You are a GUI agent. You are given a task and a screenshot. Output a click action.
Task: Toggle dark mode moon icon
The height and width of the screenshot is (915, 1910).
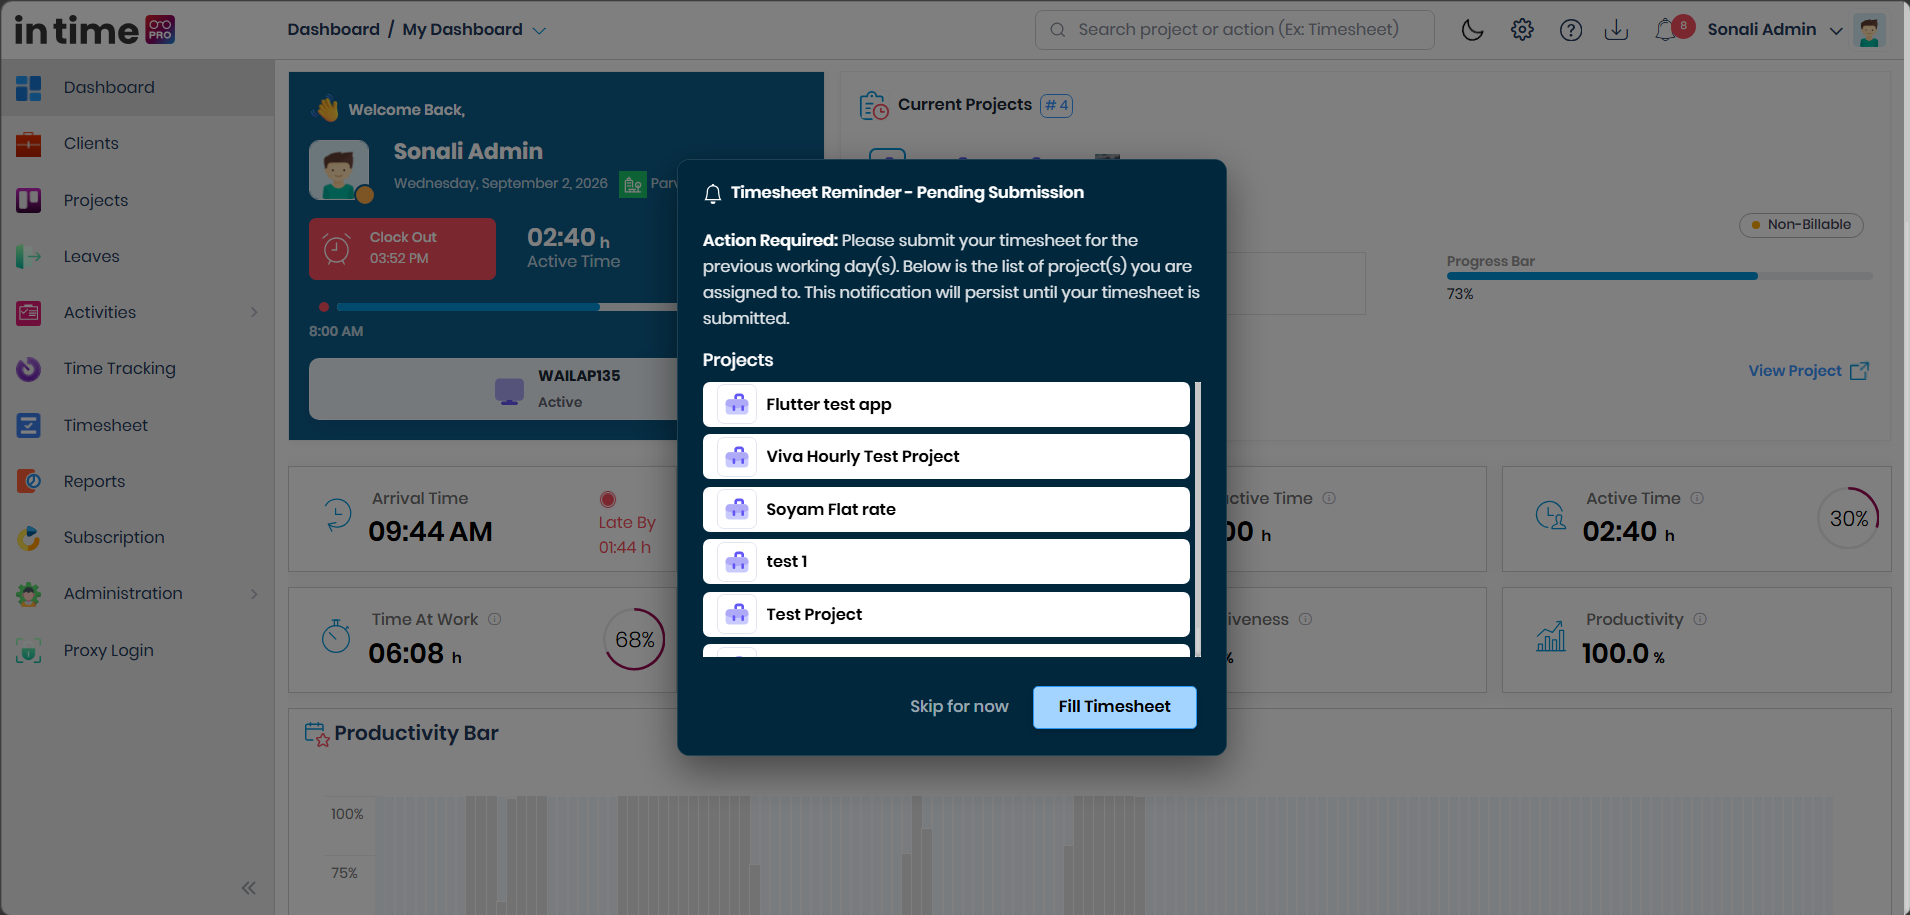(x=1472, y=30)
